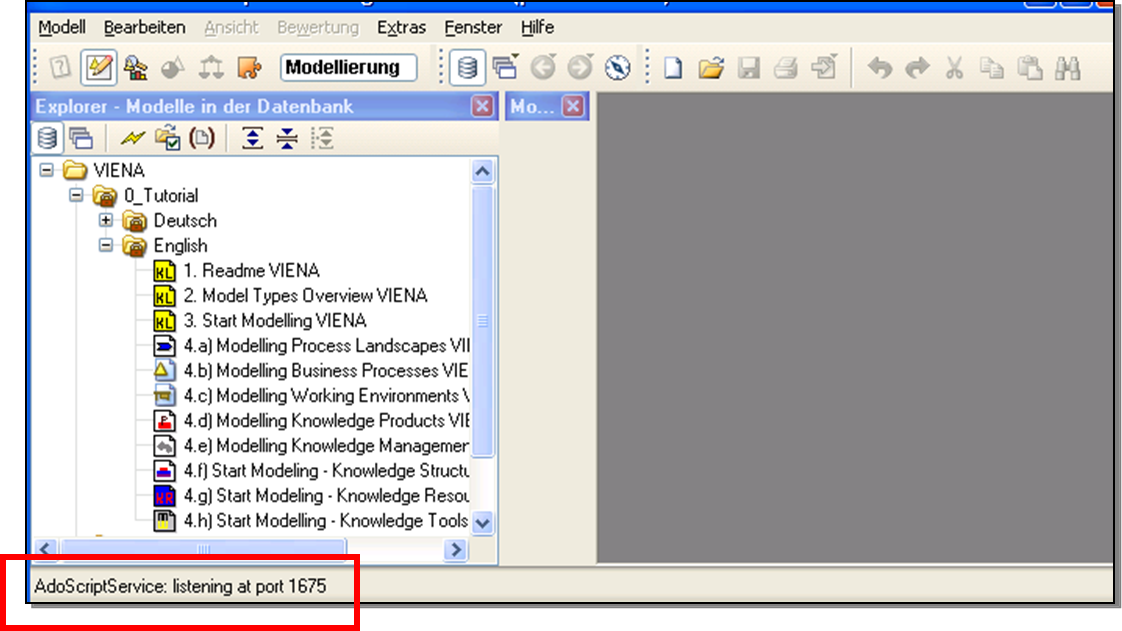
Task: Click the expand all tree icon
Action: (x=252, y=137)
